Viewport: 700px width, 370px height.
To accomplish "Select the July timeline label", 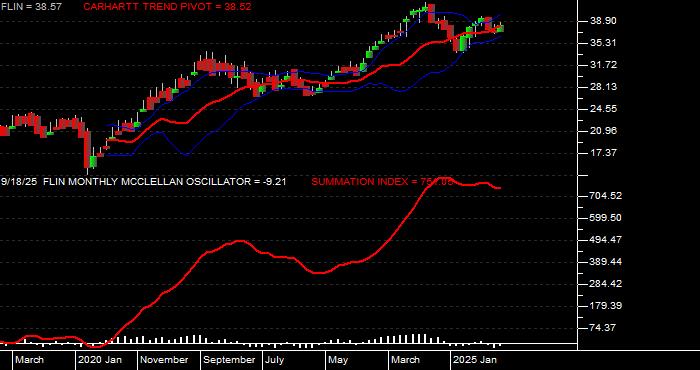I will tap(275, 360).
